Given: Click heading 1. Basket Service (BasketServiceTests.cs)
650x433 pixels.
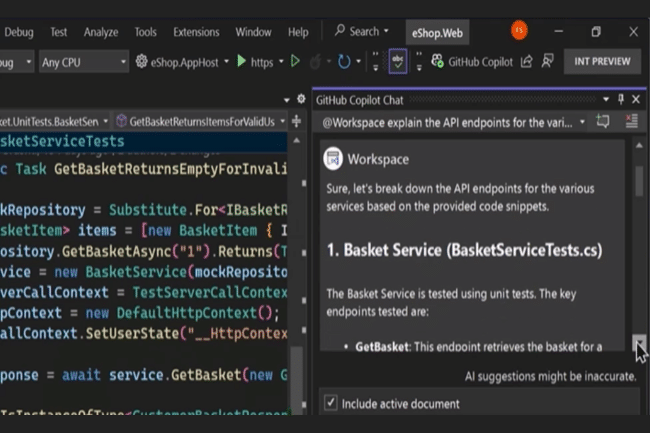Looking at the screenshot, I should pyautogui.click(x=464, y=250).
